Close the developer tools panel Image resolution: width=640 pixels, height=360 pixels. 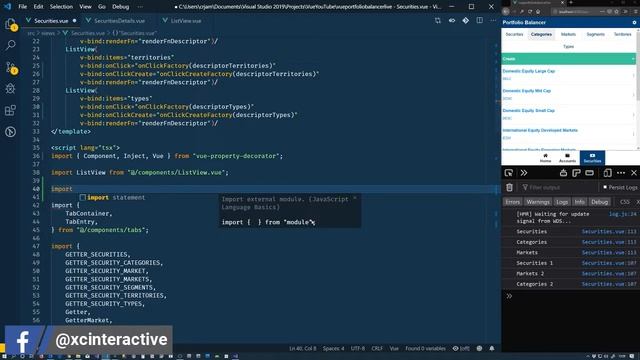click(634, 173)
